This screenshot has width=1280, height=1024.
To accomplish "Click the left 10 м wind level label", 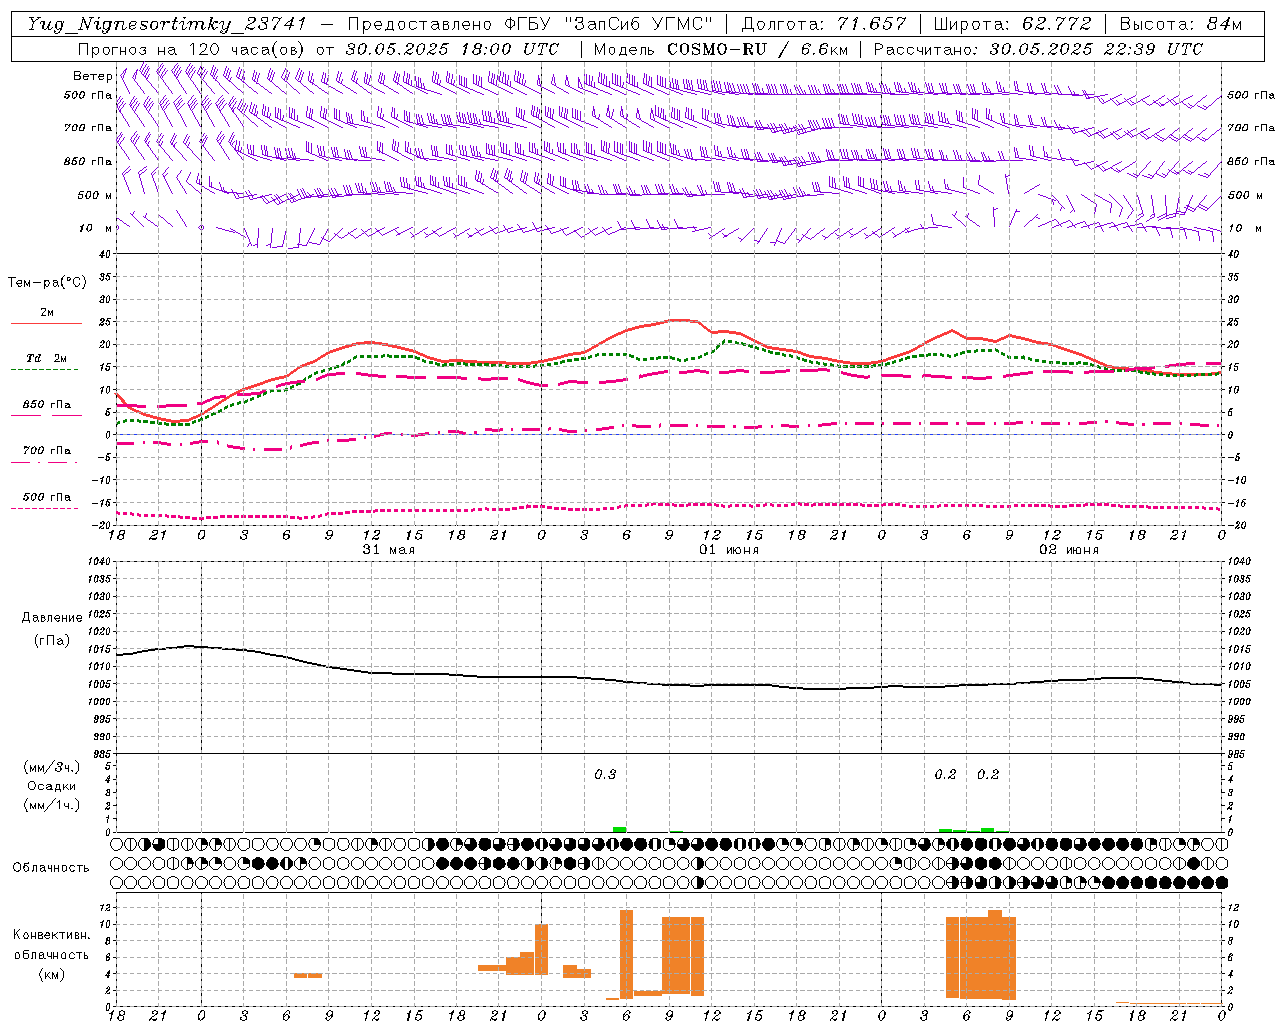I will click(96, 228).
